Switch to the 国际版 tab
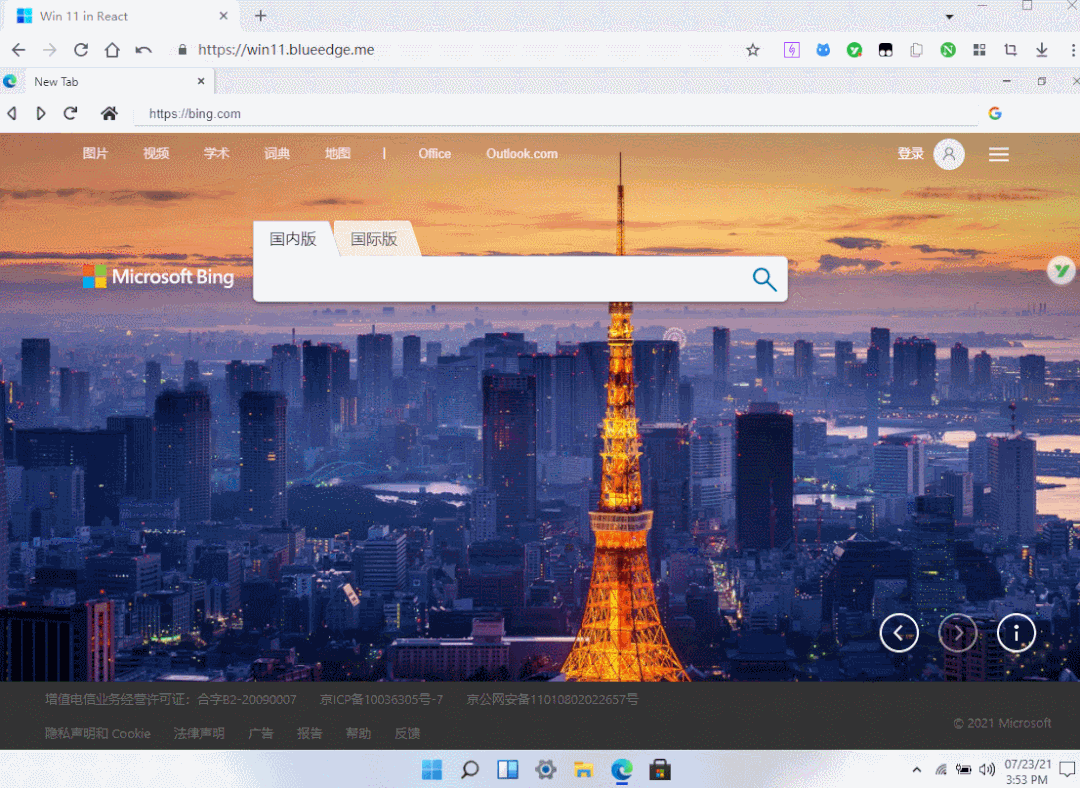Viewport: 1080px width, 788px height. (x=375, y=238)
